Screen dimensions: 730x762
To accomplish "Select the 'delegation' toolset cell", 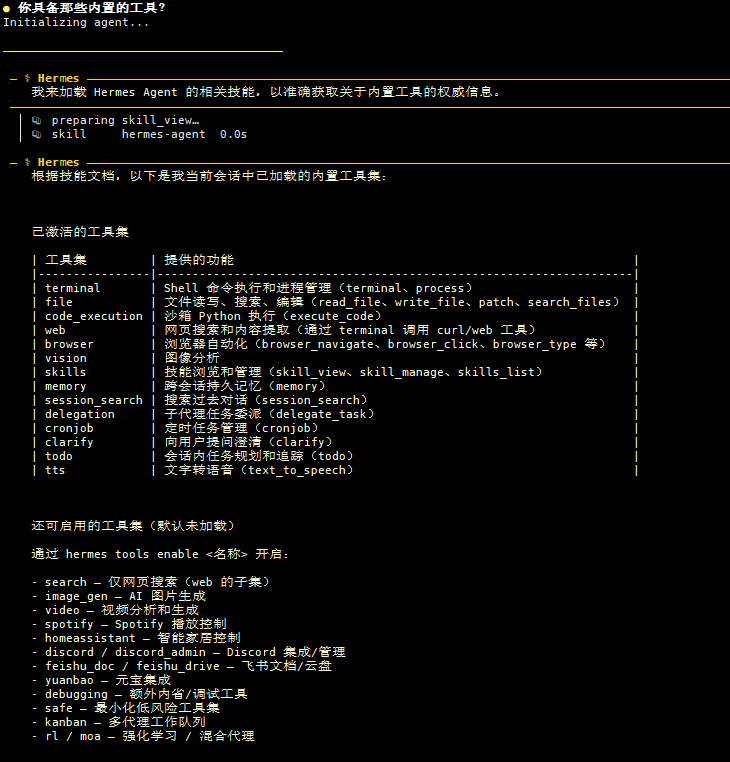I will tap(80, 414).
